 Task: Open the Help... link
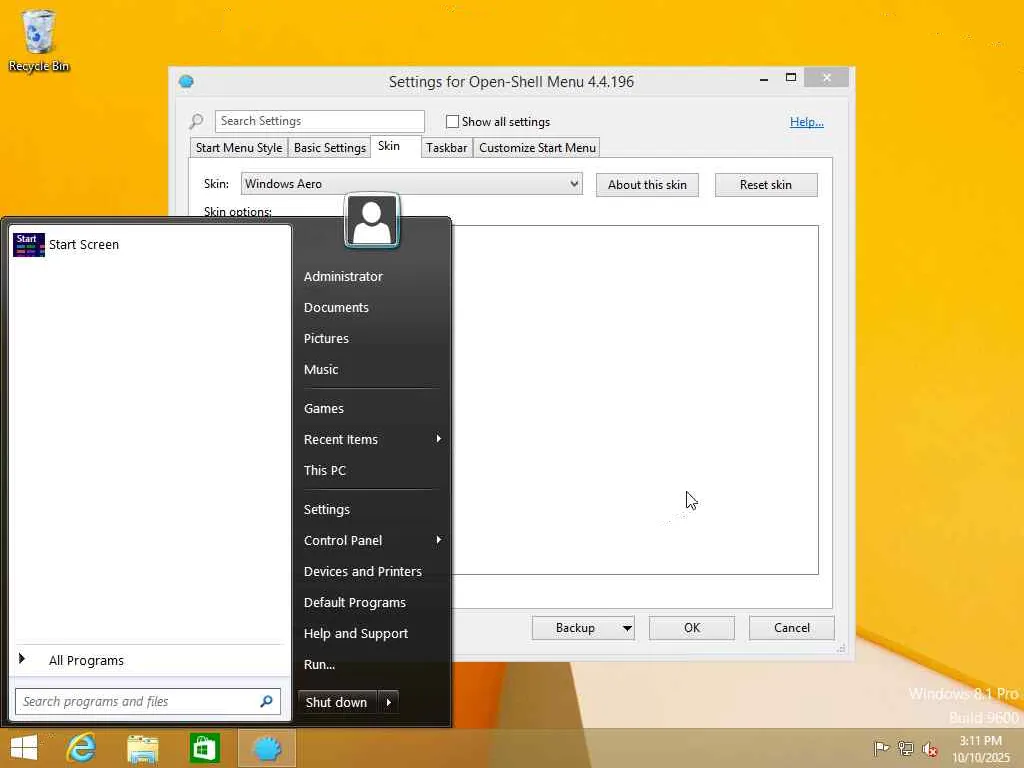point(807,122)
